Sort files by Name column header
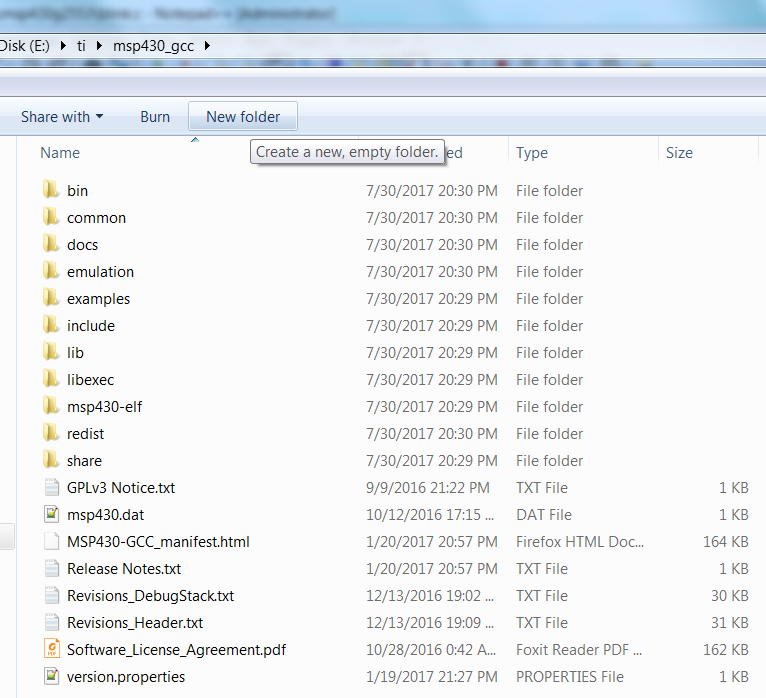 (x=60, y=153)
